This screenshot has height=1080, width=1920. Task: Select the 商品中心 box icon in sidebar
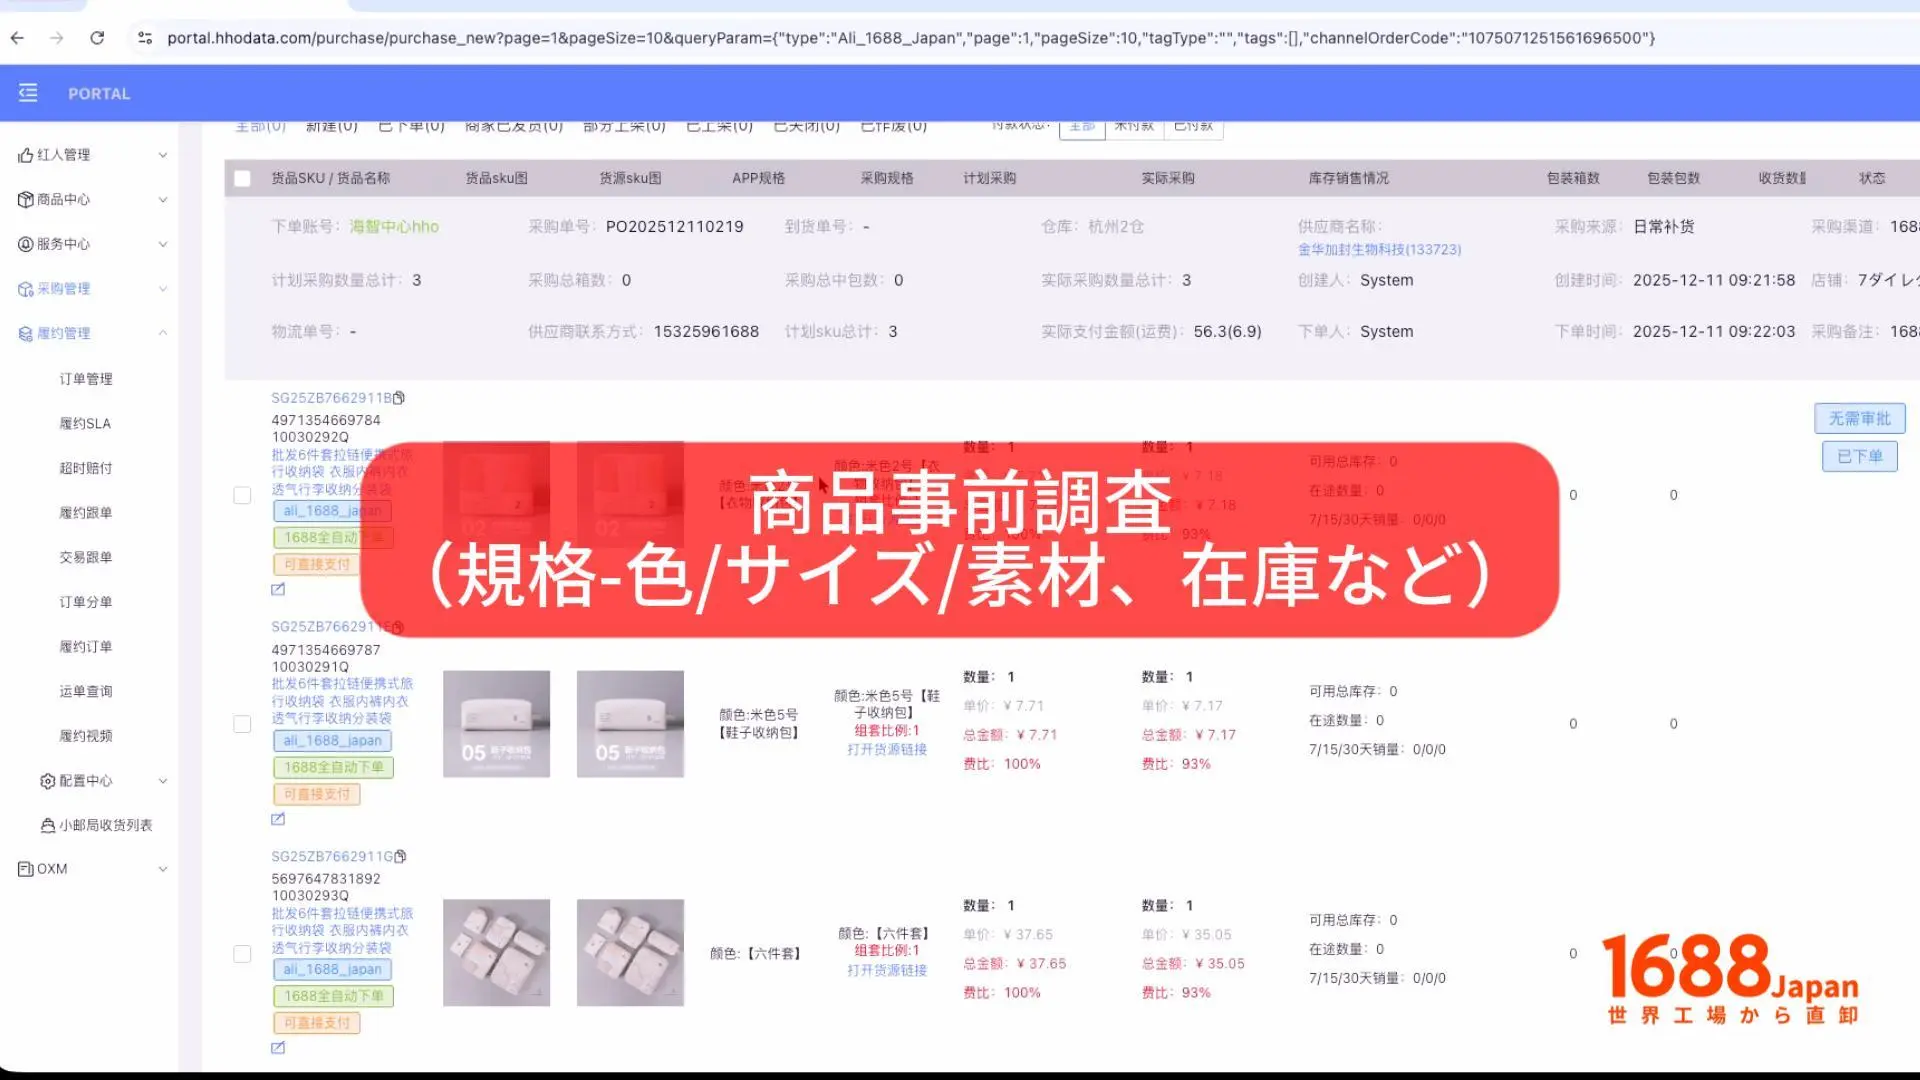click(x=25, y=199)
